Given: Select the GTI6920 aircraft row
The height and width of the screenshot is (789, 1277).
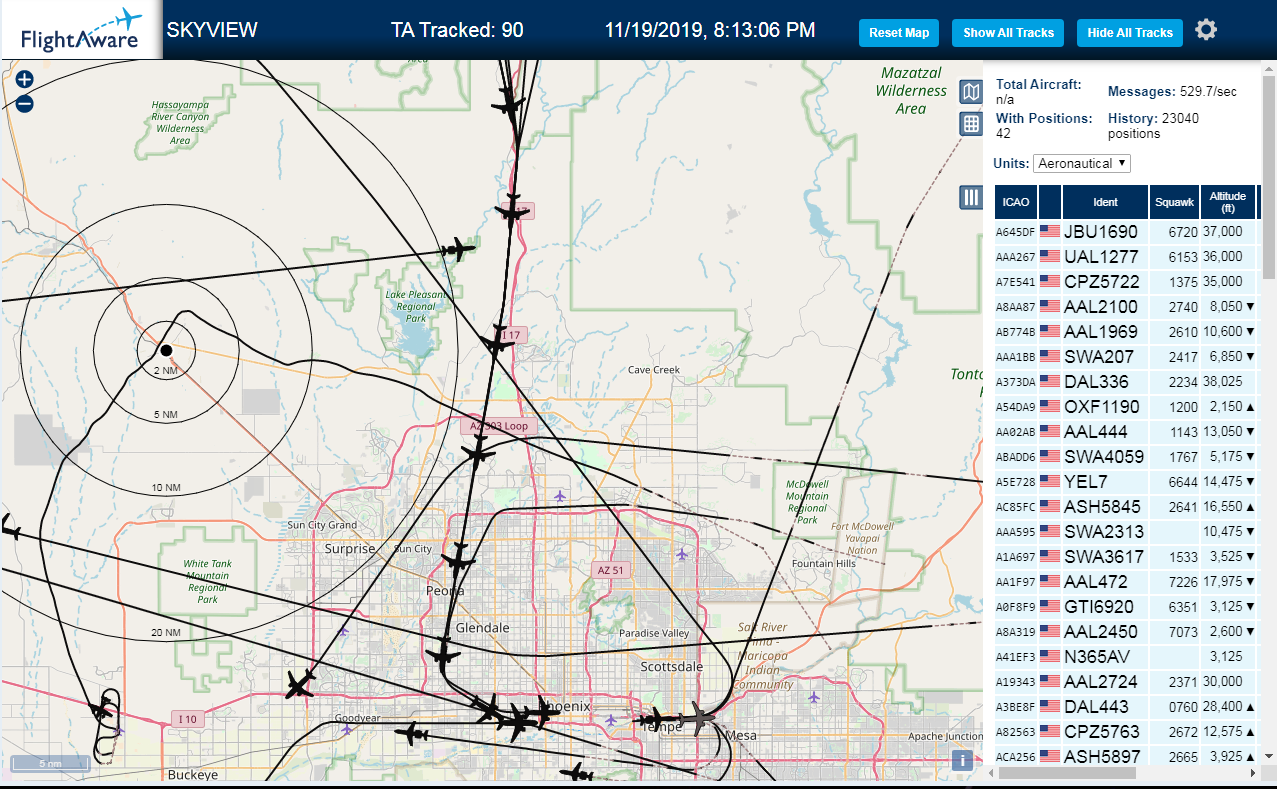Looking at the screenshot, I should [1126, 607].
